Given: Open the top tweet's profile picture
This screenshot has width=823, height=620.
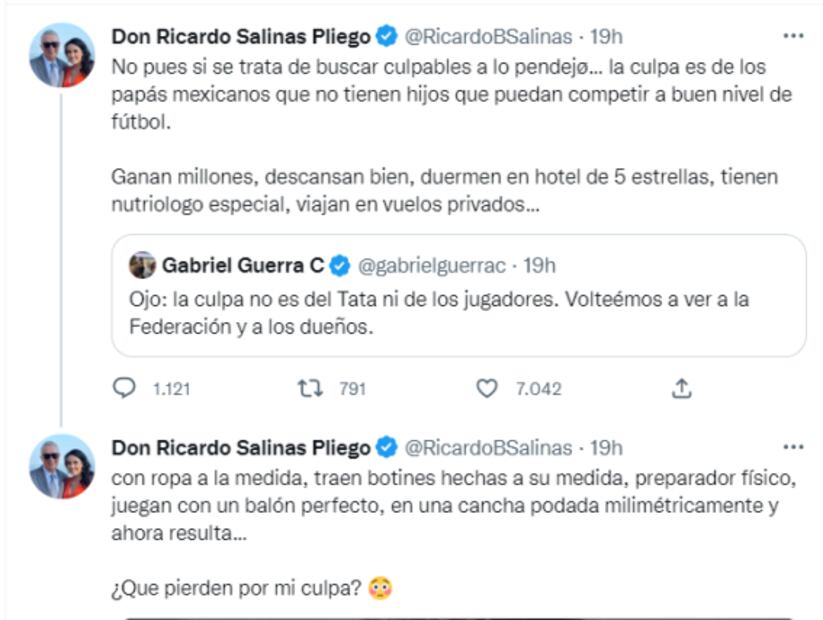Looking at the screenshot, I should tap(61, 55).
